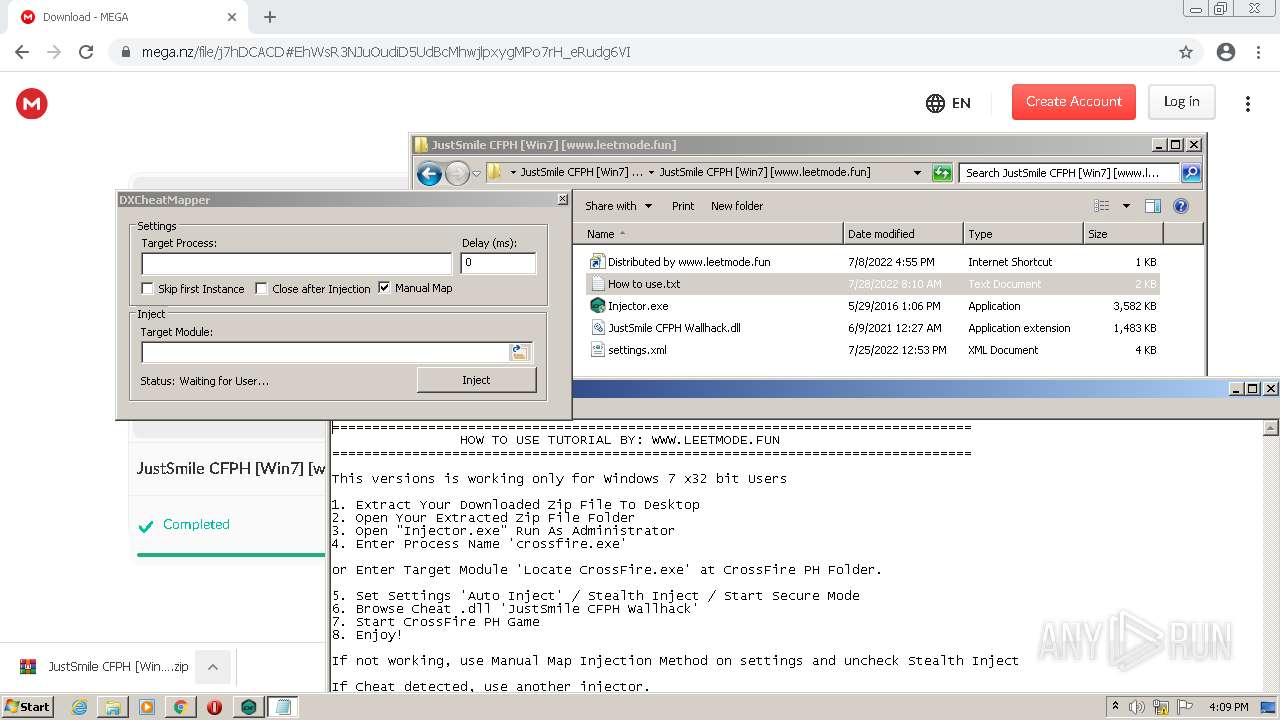The image size is (1280, 720).
Task: Sort by Name column header
Action: [708, 234]
